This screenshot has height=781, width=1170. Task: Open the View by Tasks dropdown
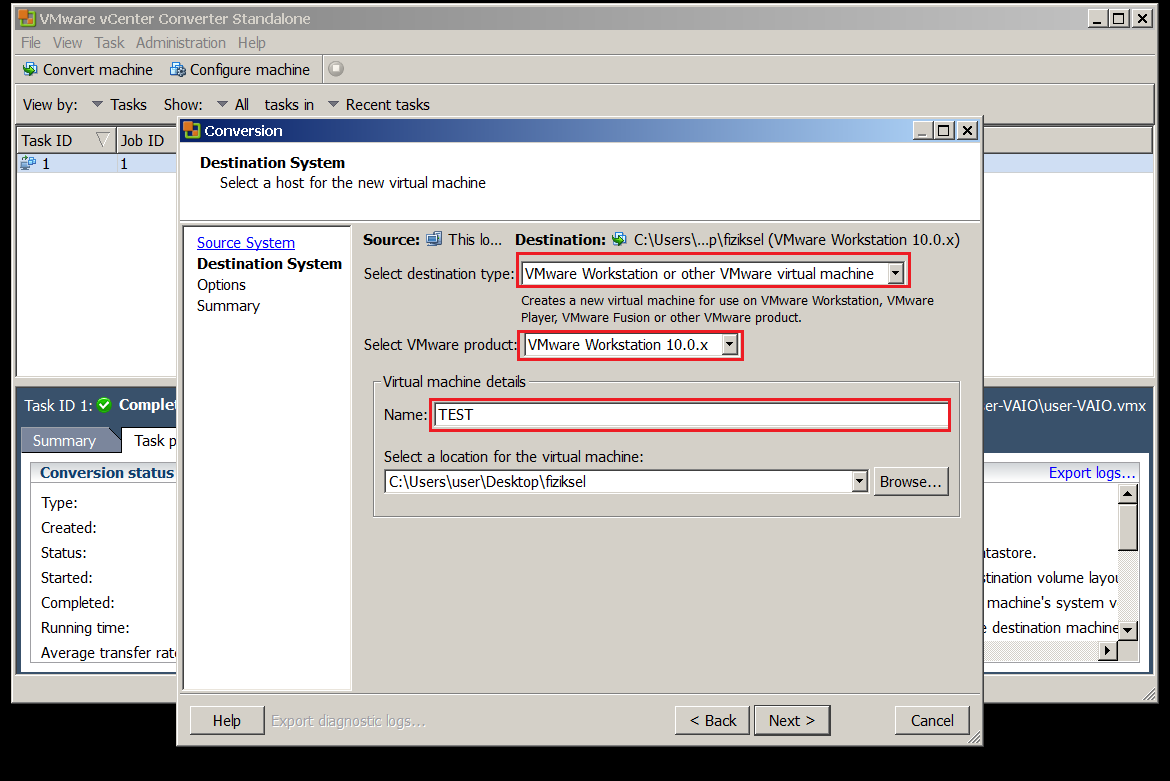coord(97,104)
